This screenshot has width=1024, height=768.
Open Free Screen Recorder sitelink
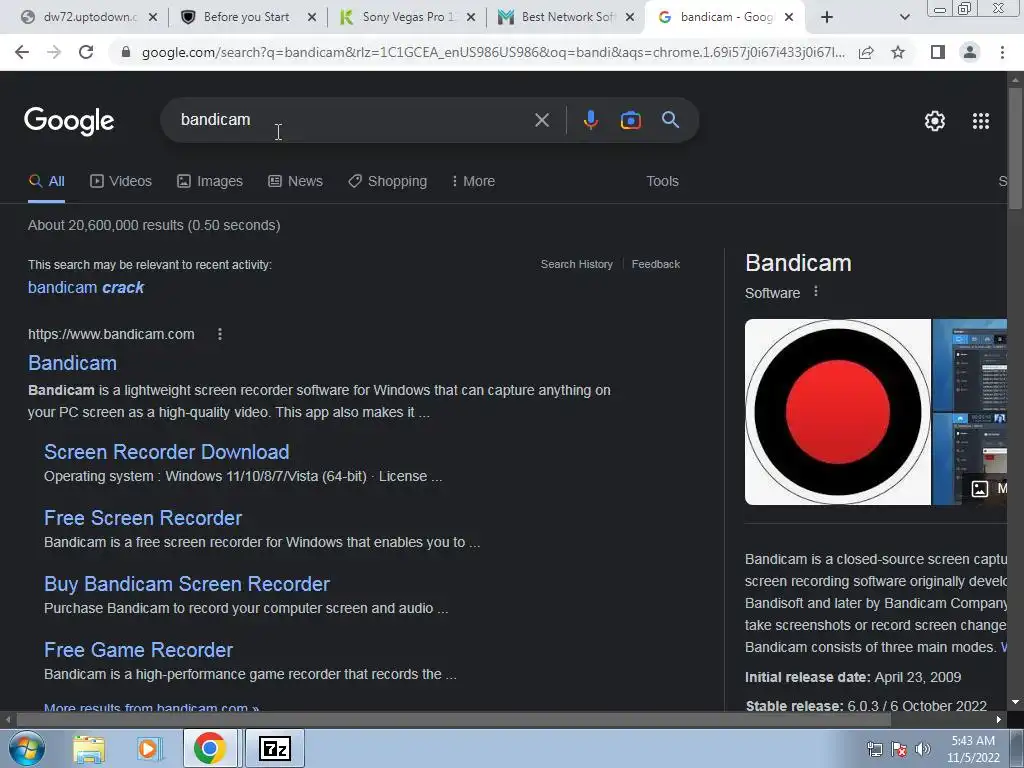[x=143, y=518]
